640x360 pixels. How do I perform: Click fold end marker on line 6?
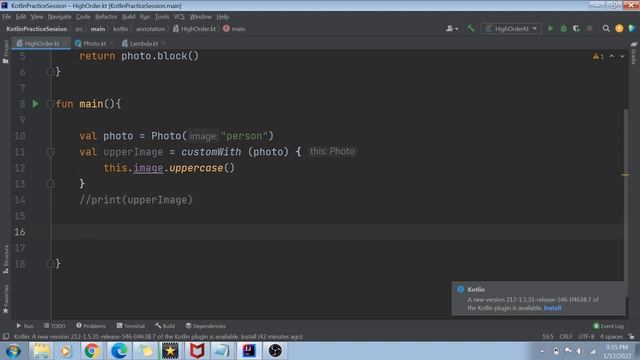pos(51,72)
